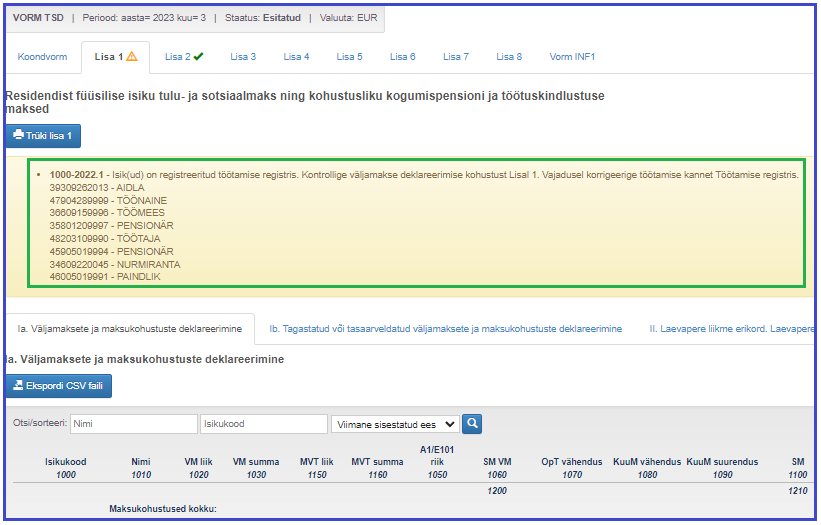Click the Nimi search input field
821x525 pixels.
[x=134, y=424]
